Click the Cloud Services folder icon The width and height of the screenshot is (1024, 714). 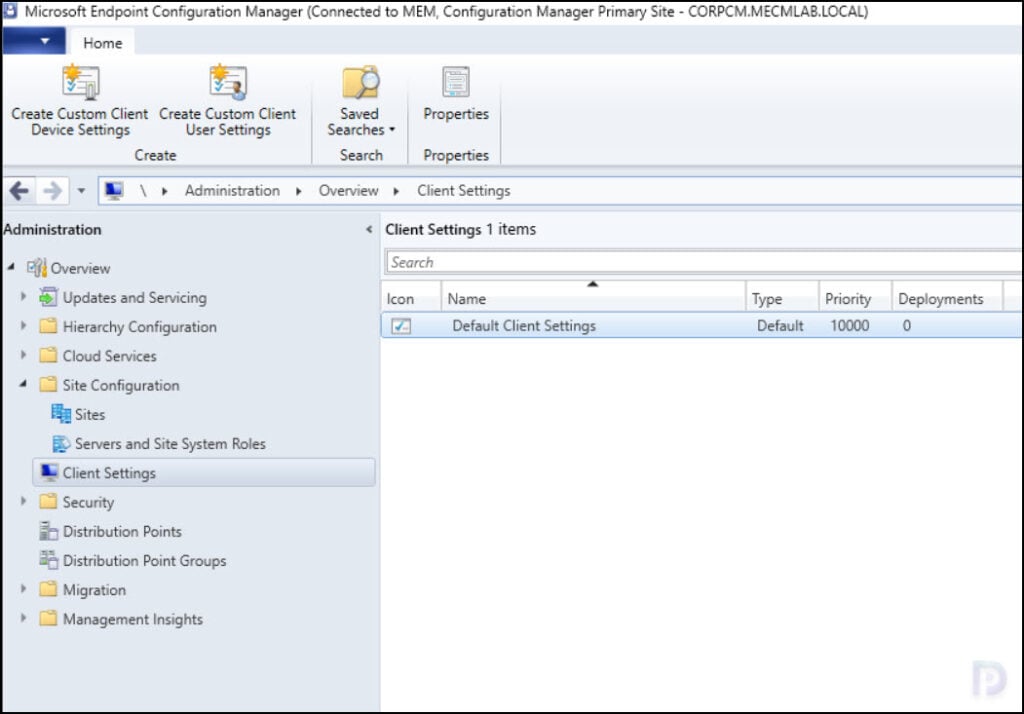click(48, 355)
